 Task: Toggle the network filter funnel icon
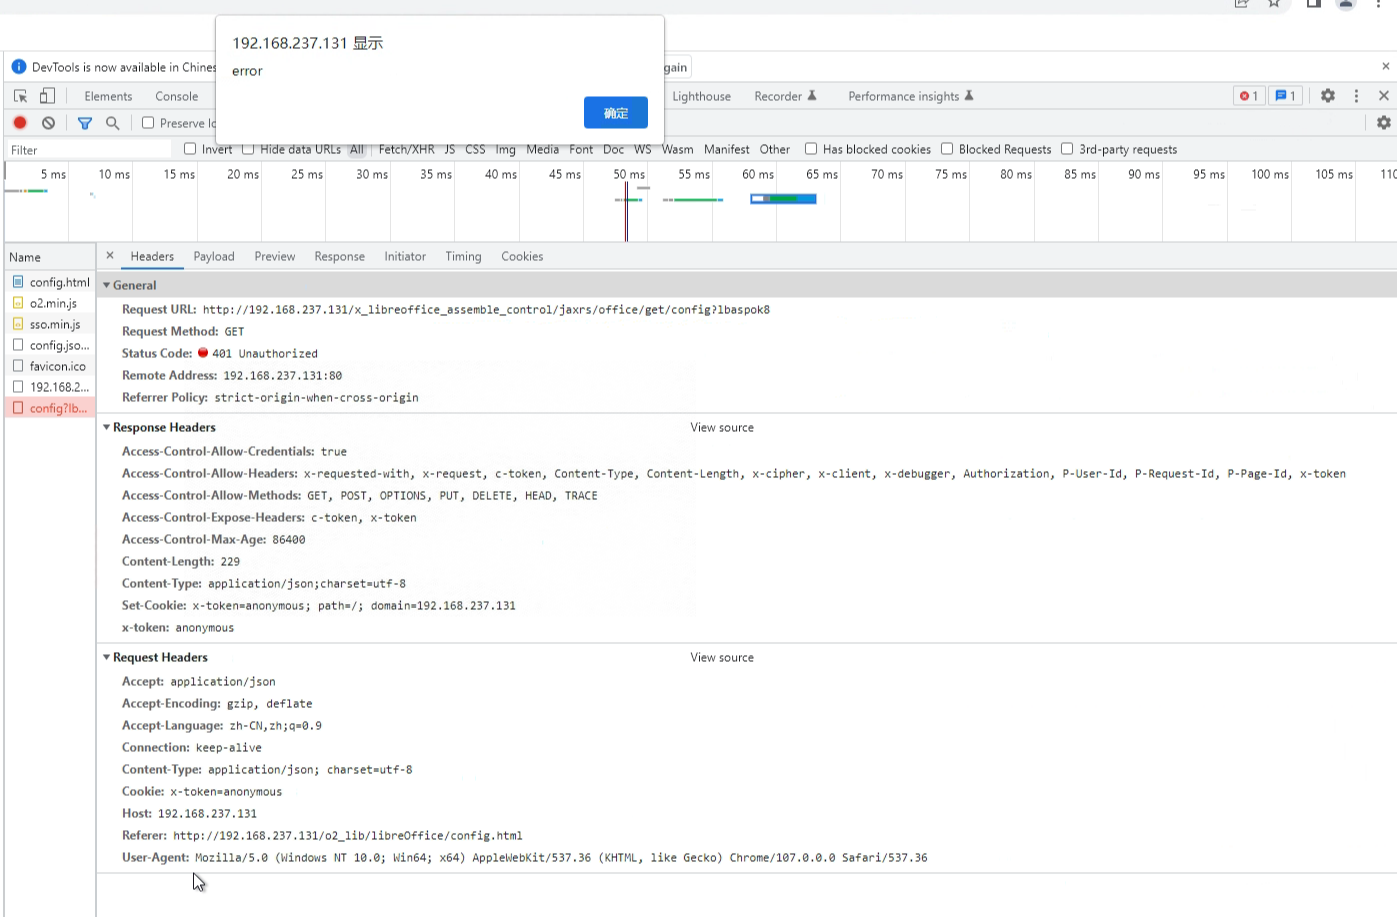click(x=85, y=123)
